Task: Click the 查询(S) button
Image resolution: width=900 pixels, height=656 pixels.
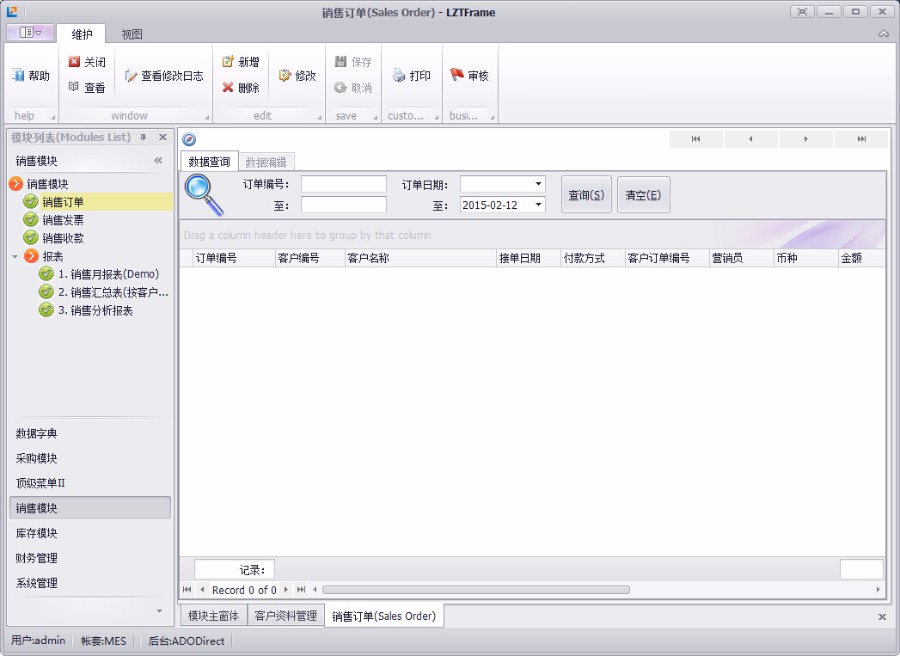Action: [x=586, y=195]
